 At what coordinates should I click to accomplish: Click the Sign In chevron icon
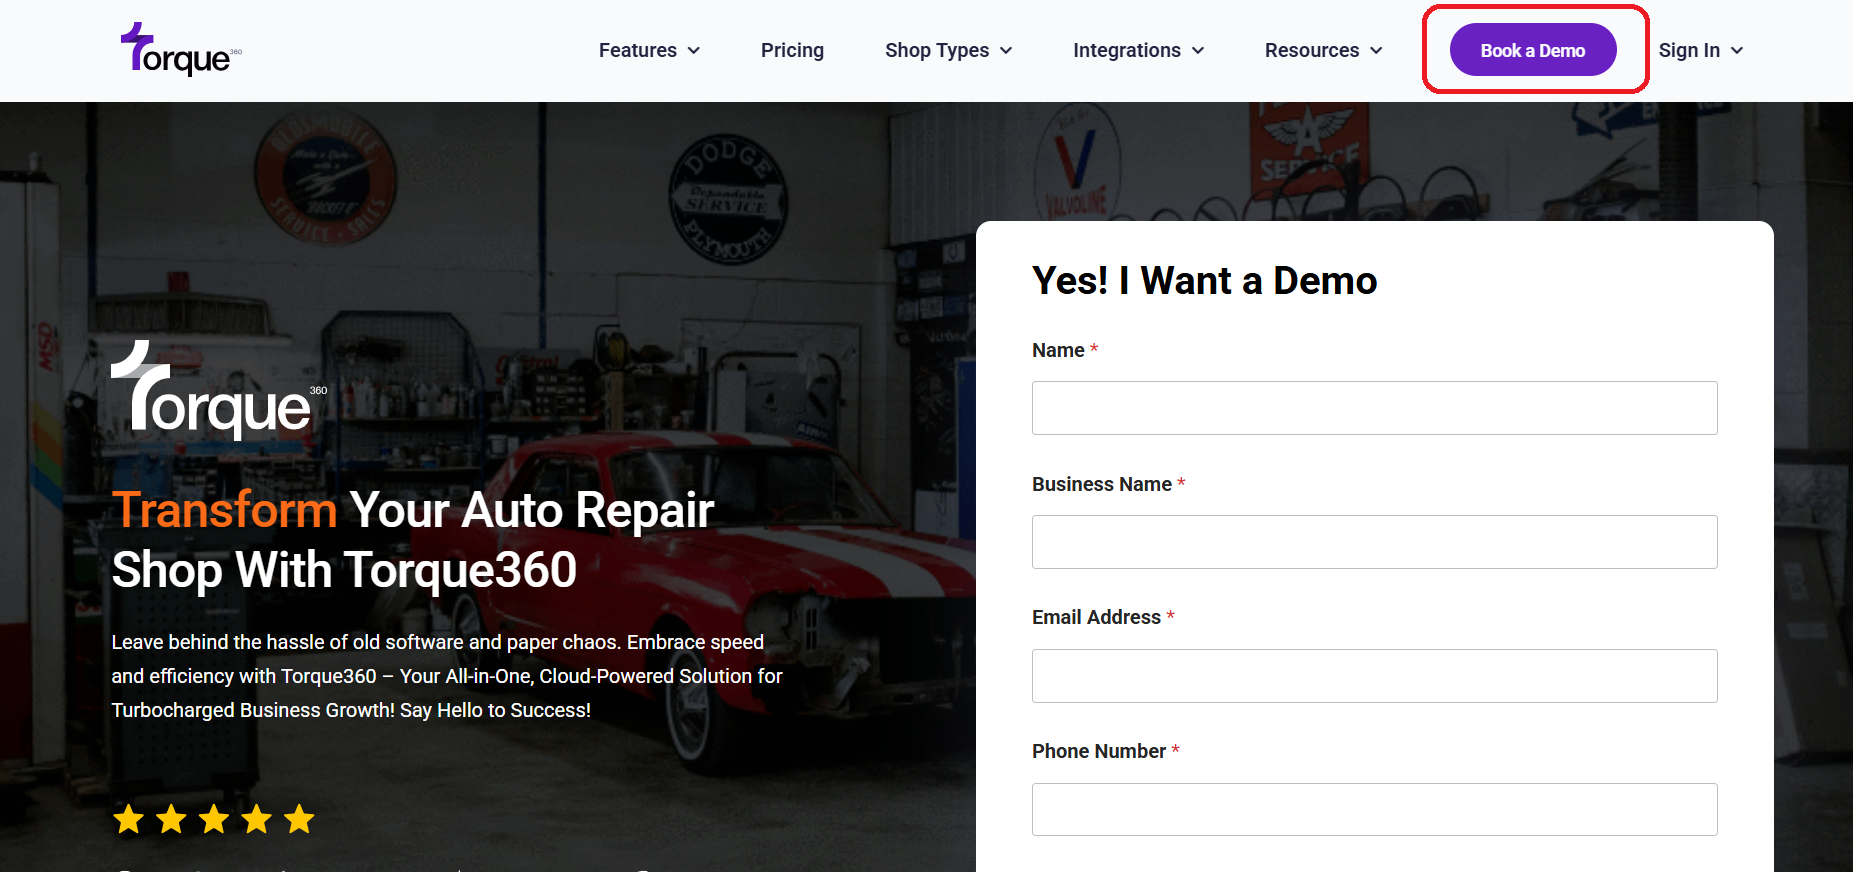click(1737, 51)
